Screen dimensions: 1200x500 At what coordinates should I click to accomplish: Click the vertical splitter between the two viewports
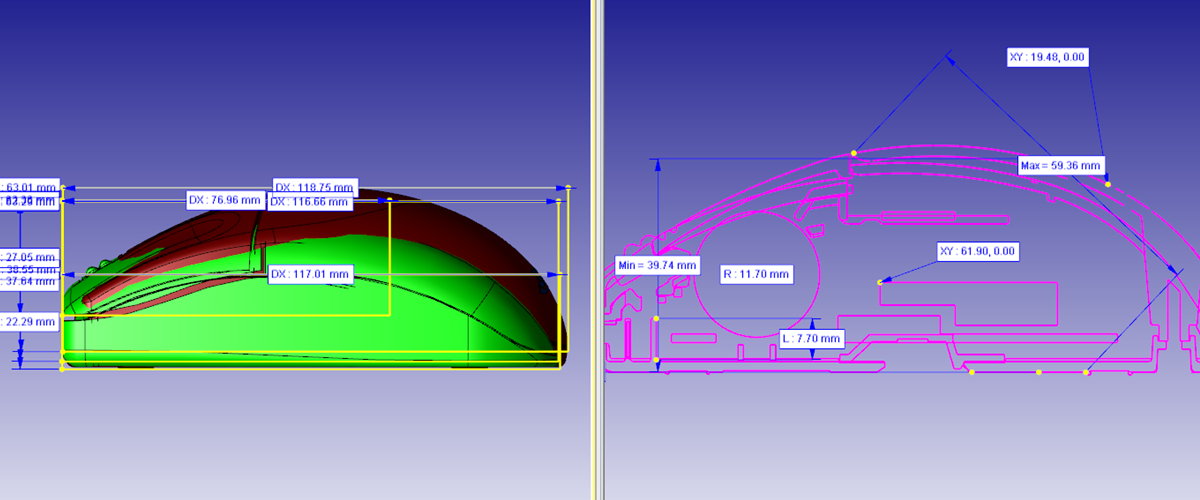(597, 250)
